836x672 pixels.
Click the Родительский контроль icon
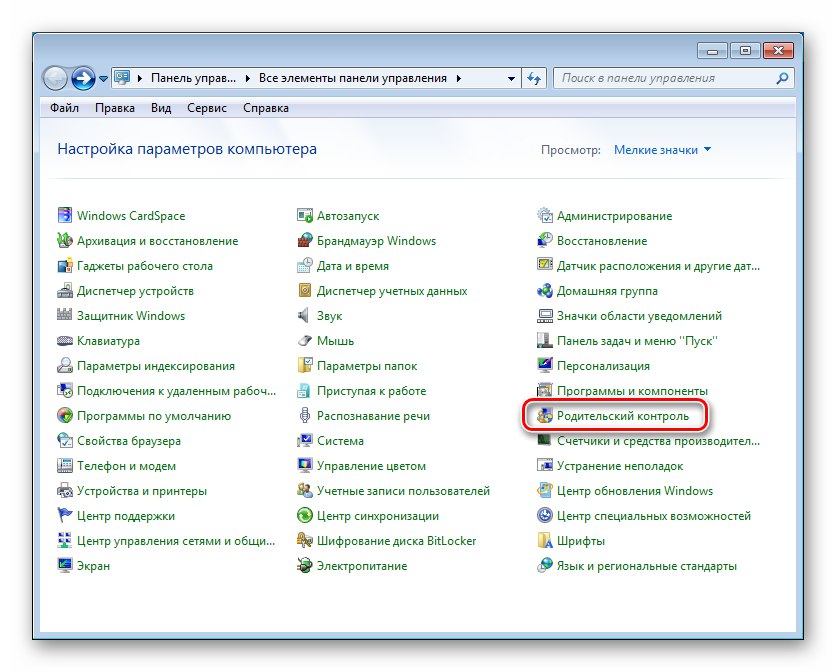[x=544, y=415]
